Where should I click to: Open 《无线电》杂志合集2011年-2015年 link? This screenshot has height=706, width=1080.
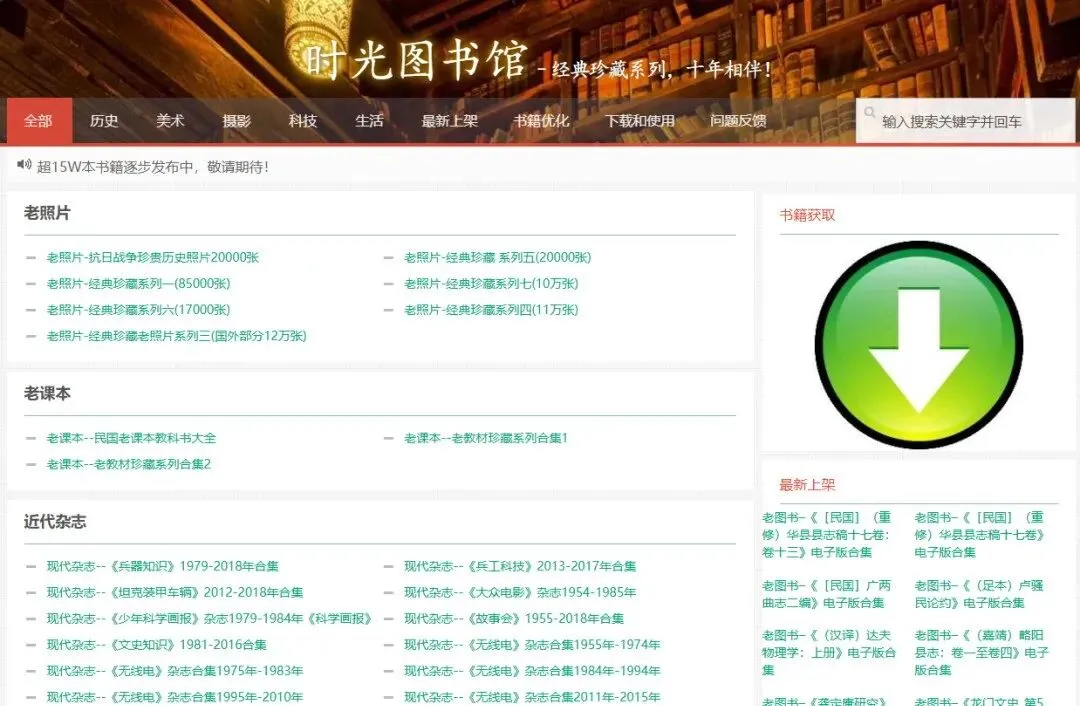[532, 696]
